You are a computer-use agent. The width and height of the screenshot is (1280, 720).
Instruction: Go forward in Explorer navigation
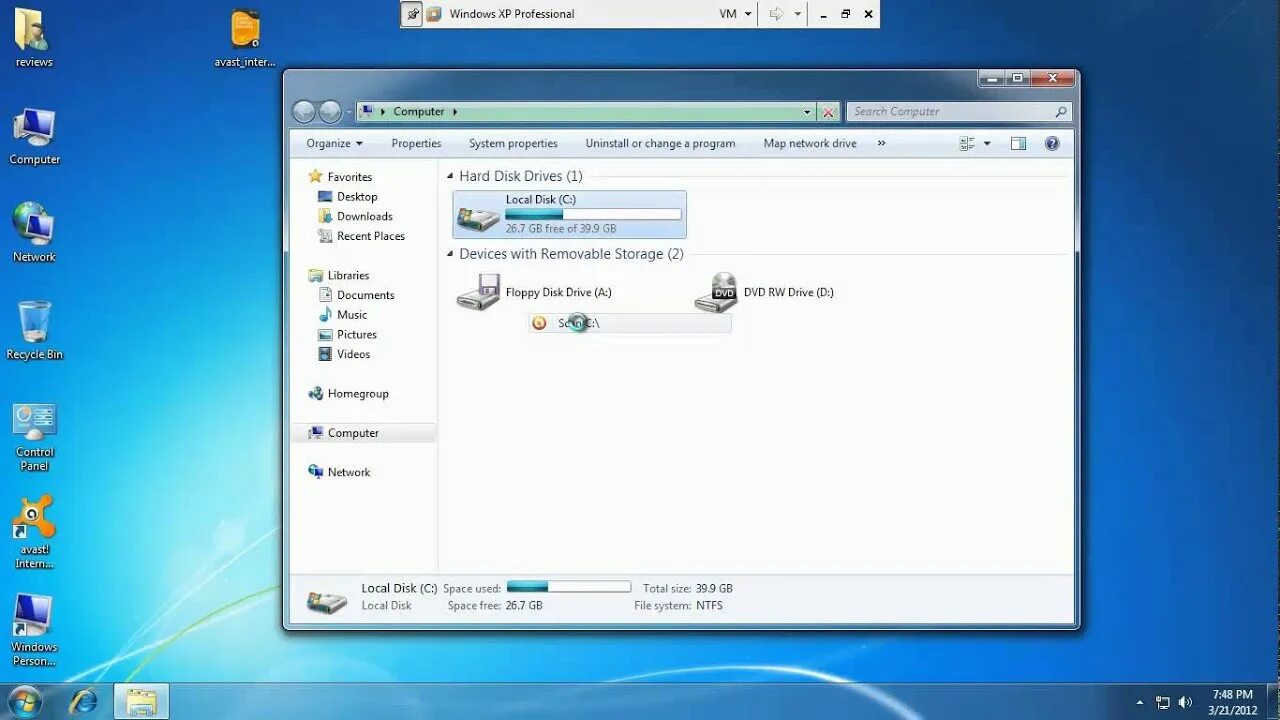330,112
